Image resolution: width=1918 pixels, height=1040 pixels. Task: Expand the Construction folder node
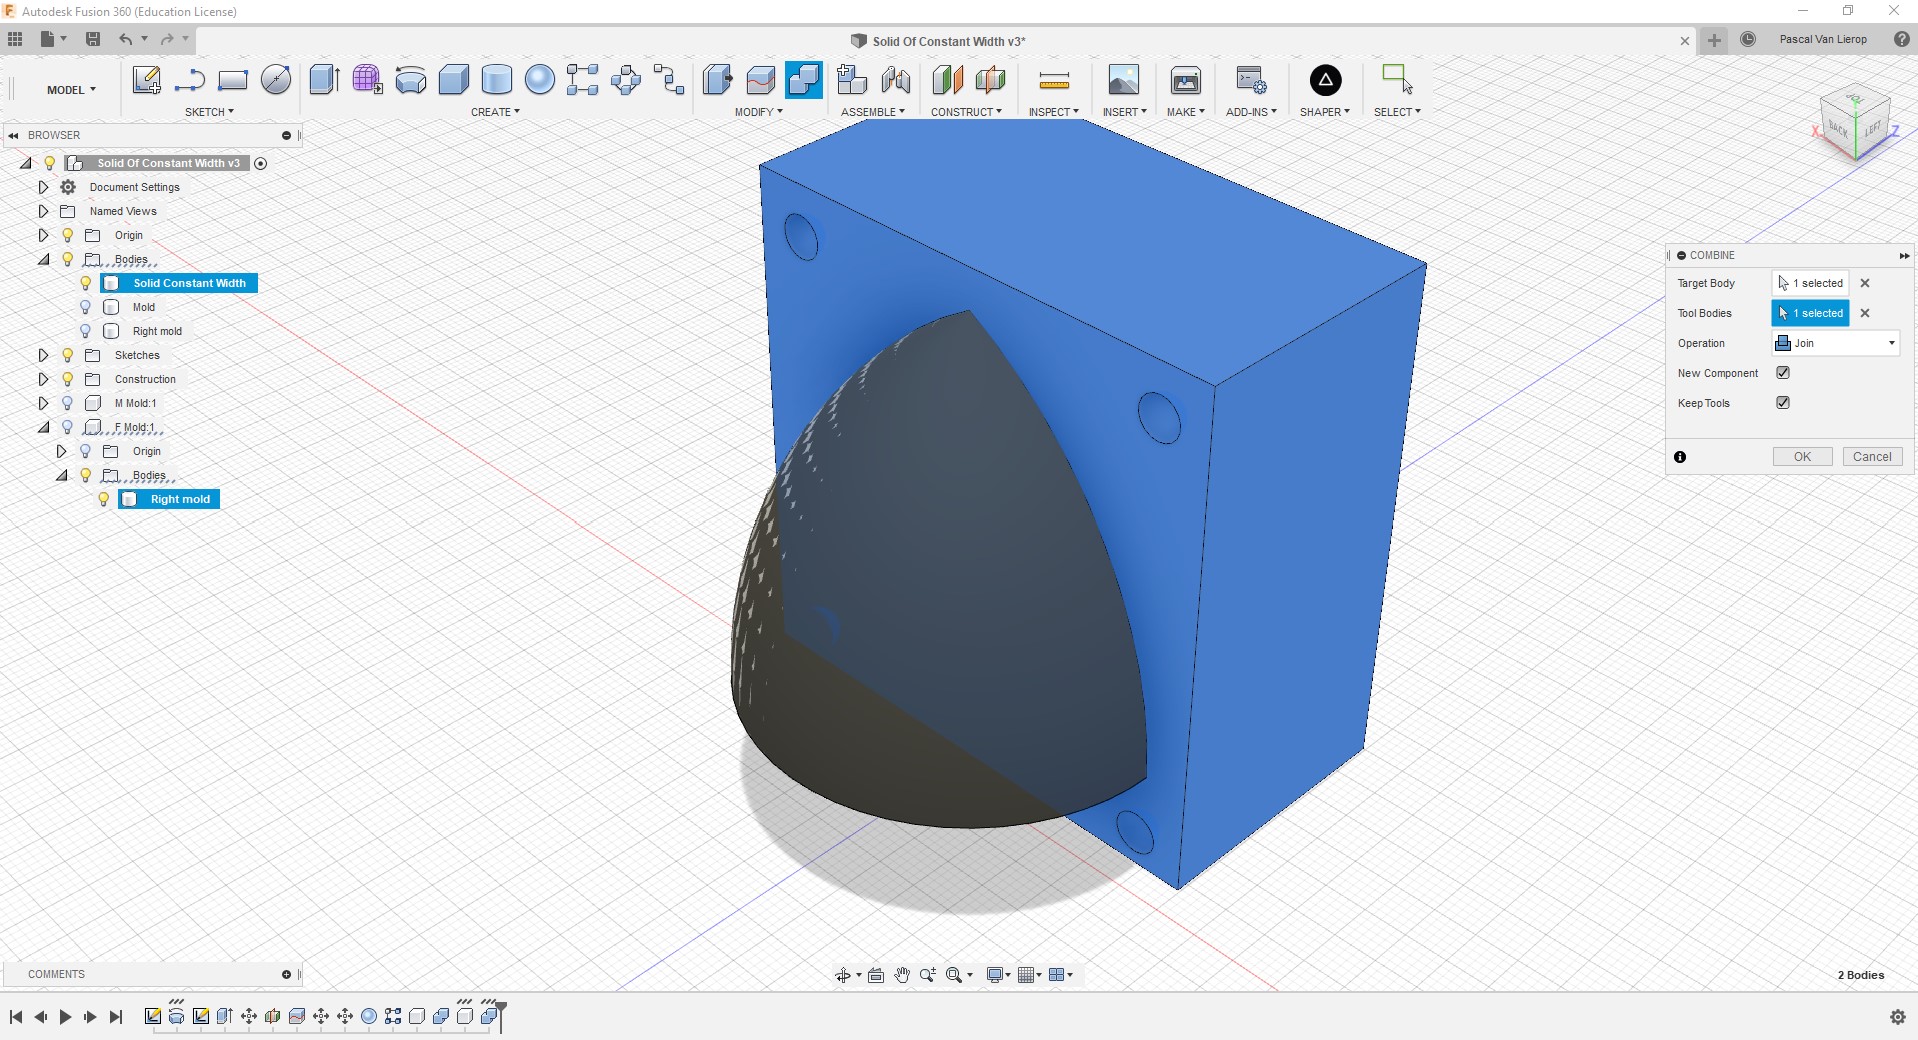point(43,379)
